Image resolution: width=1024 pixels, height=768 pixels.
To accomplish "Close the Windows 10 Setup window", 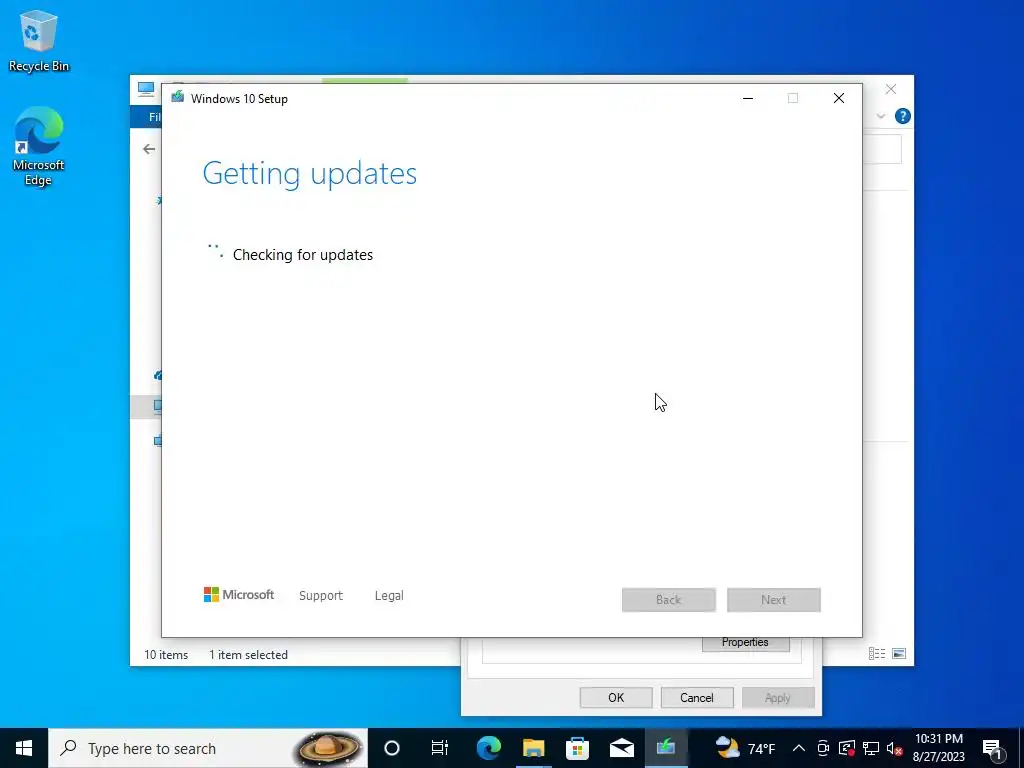I will (839, 98).
